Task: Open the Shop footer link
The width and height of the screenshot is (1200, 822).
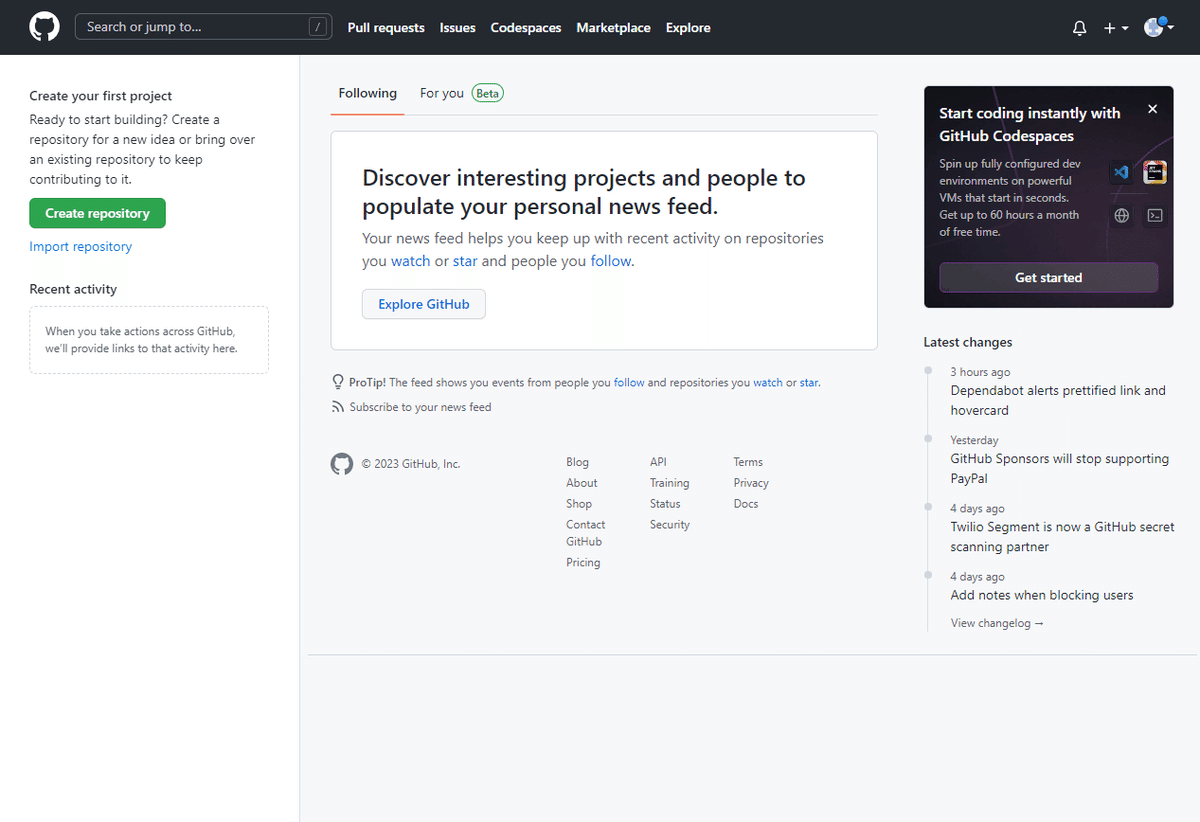Action: coord(579,504)
